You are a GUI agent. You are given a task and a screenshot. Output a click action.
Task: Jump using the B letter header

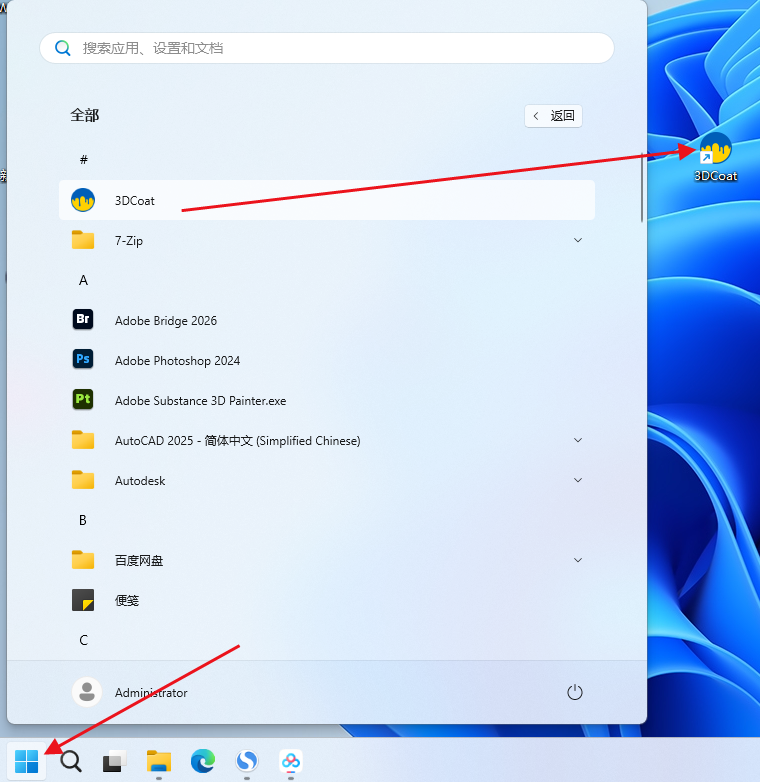[83, 520]
